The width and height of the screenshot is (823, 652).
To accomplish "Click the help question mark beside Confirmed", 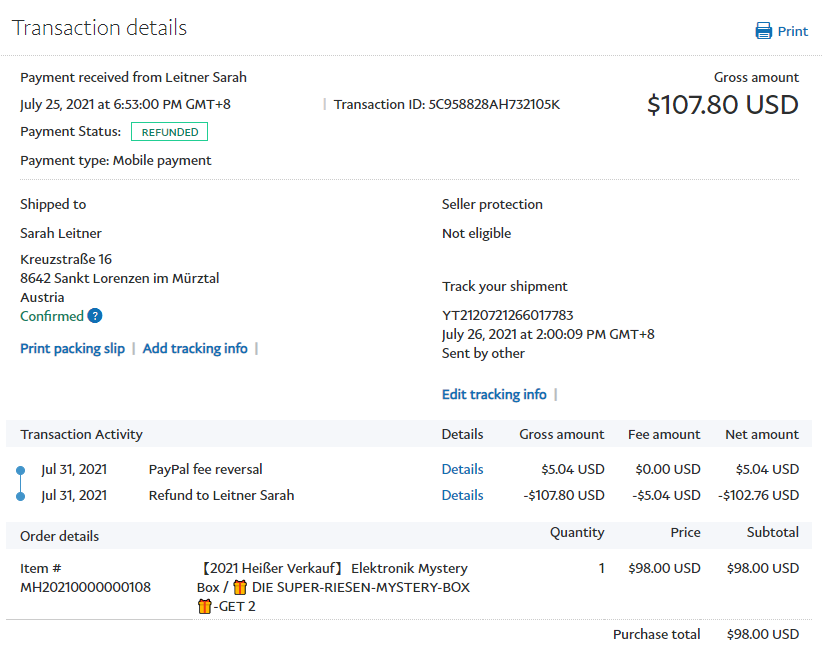I will click(95, 316).
